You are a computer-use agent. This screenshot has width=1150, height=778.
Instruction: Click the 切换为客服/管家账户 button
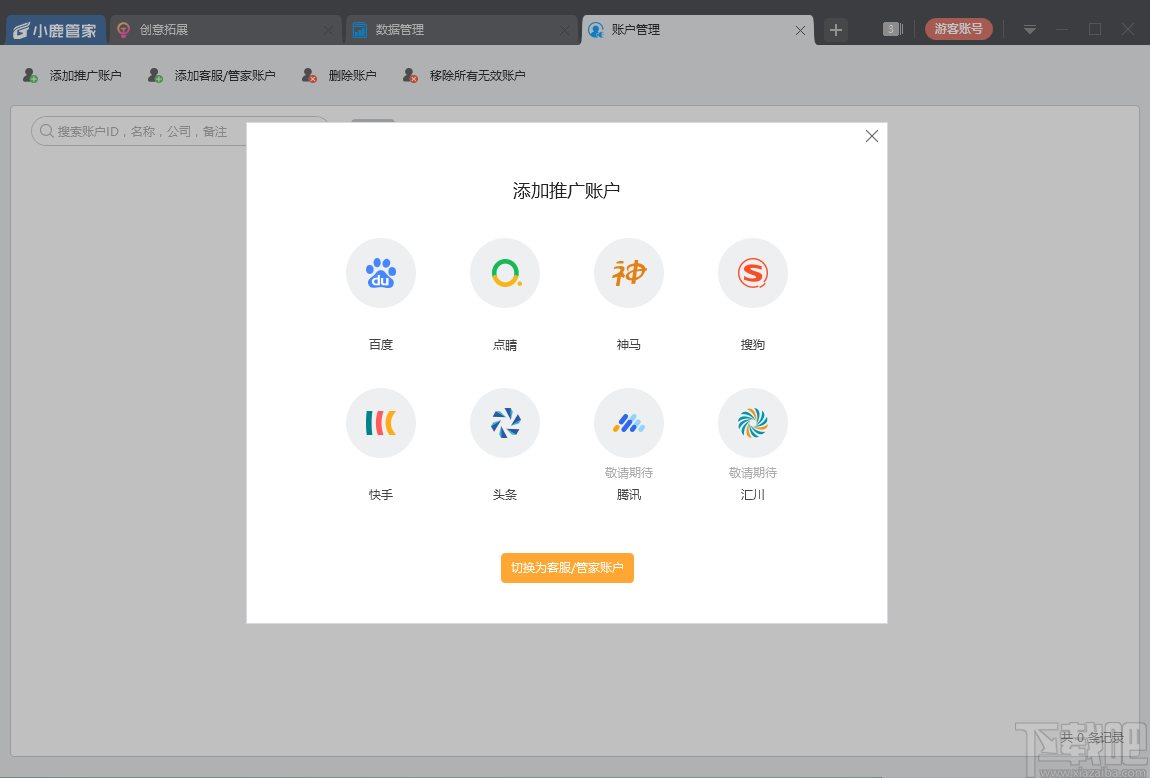pyautogui.click(x=567, y=567)
